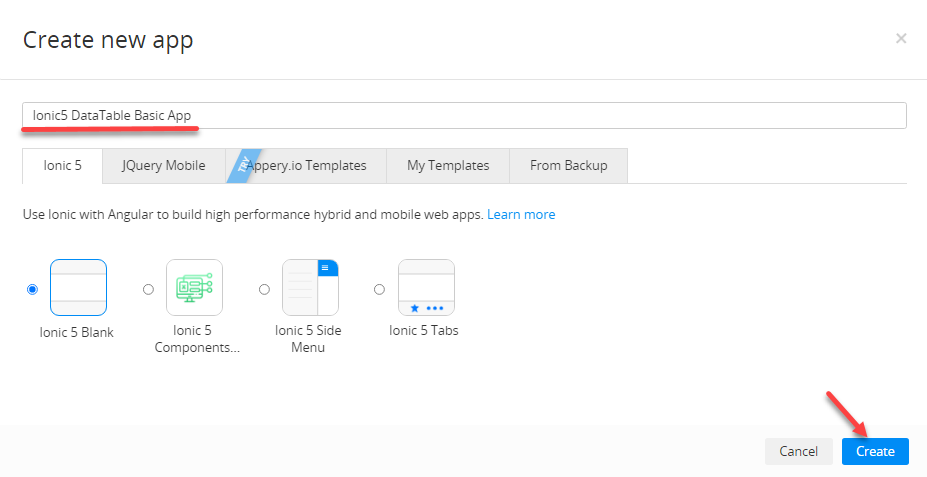The image size is (927, 477).
Task: Close the Create new app dialog
Action: [901, 38]
